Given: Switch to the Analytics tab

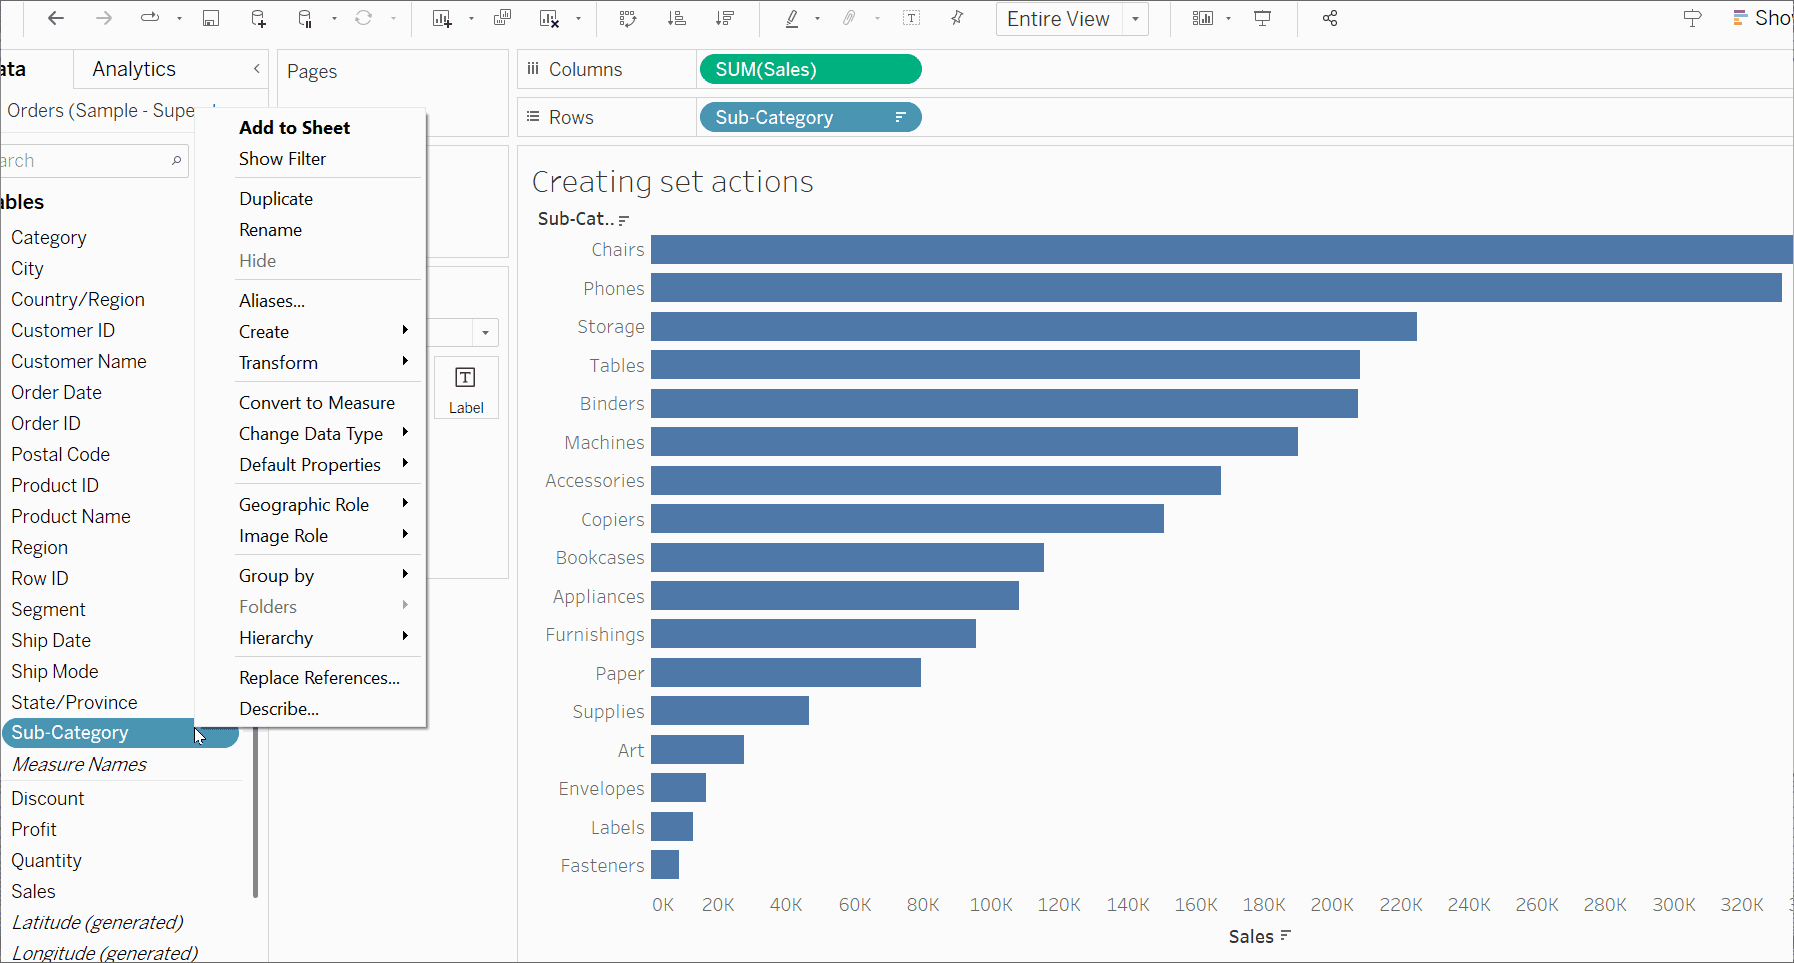Looking at the screenshot, I should 134,69.
